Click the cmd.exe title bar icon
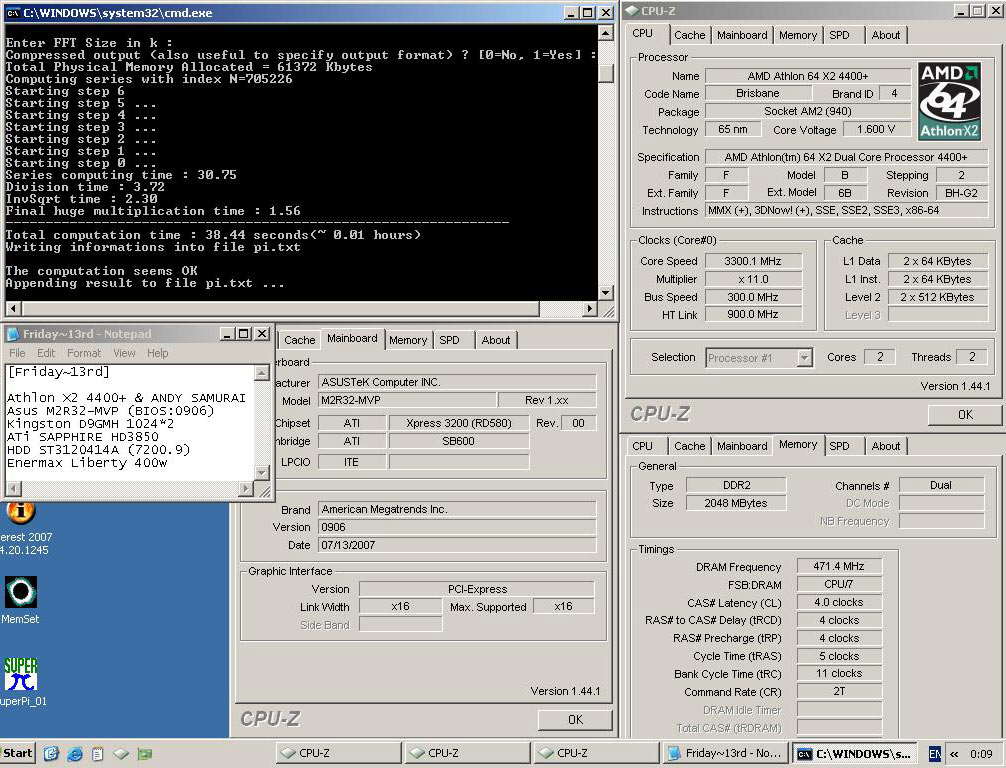This screenshot has width=1006, height=768. pyautogui.click(x=13, y=13)
